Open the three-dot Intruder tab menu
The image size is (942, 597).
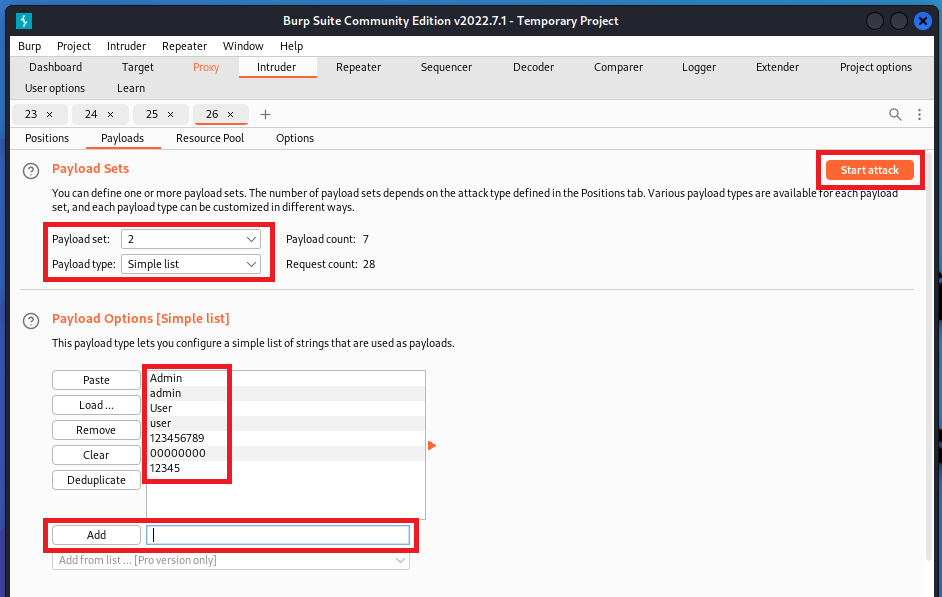coord(919,114)
